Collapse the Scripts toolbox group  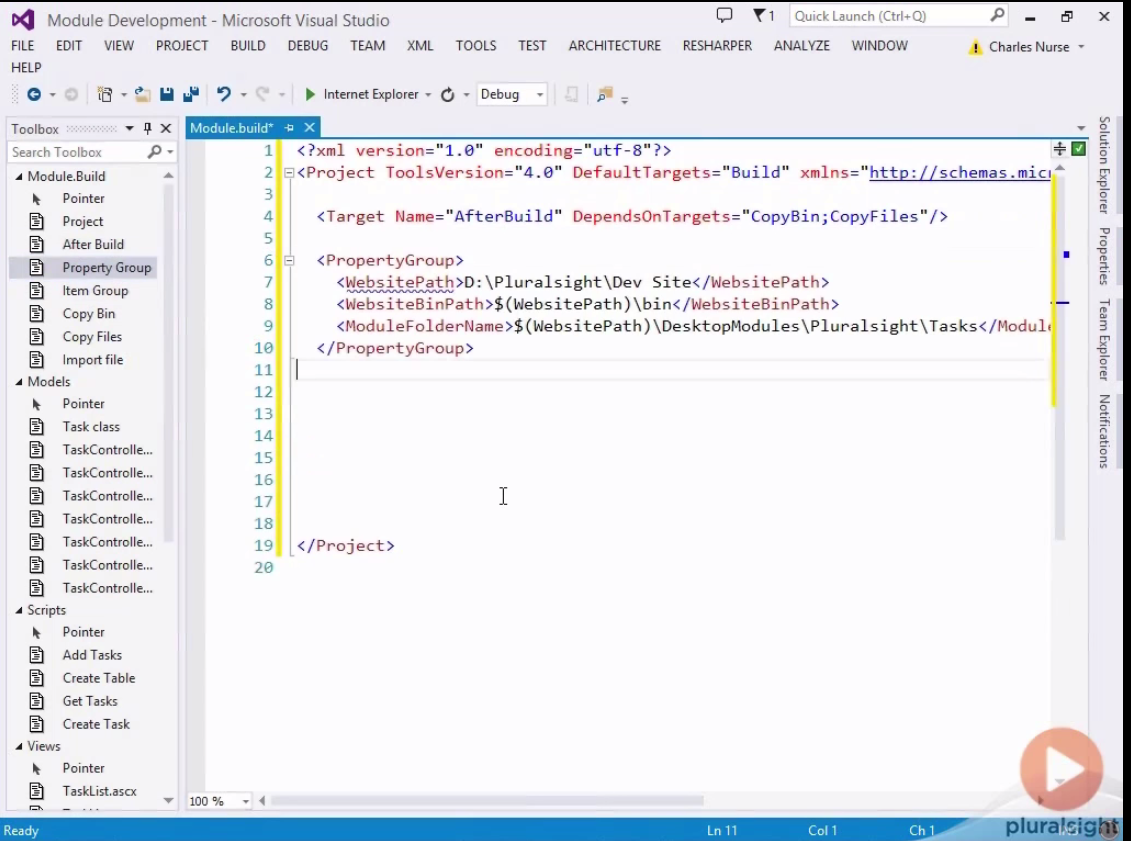[x=19, y=611]
